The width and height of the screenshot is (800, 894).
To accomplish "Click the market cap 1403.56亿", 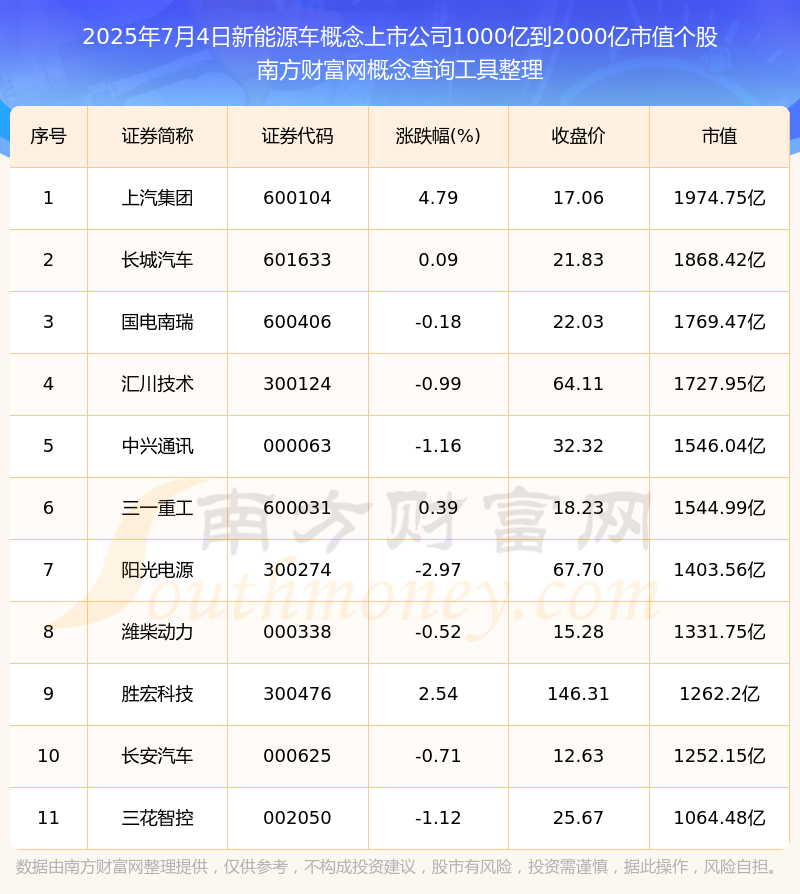I will click(x=720, y=570).
